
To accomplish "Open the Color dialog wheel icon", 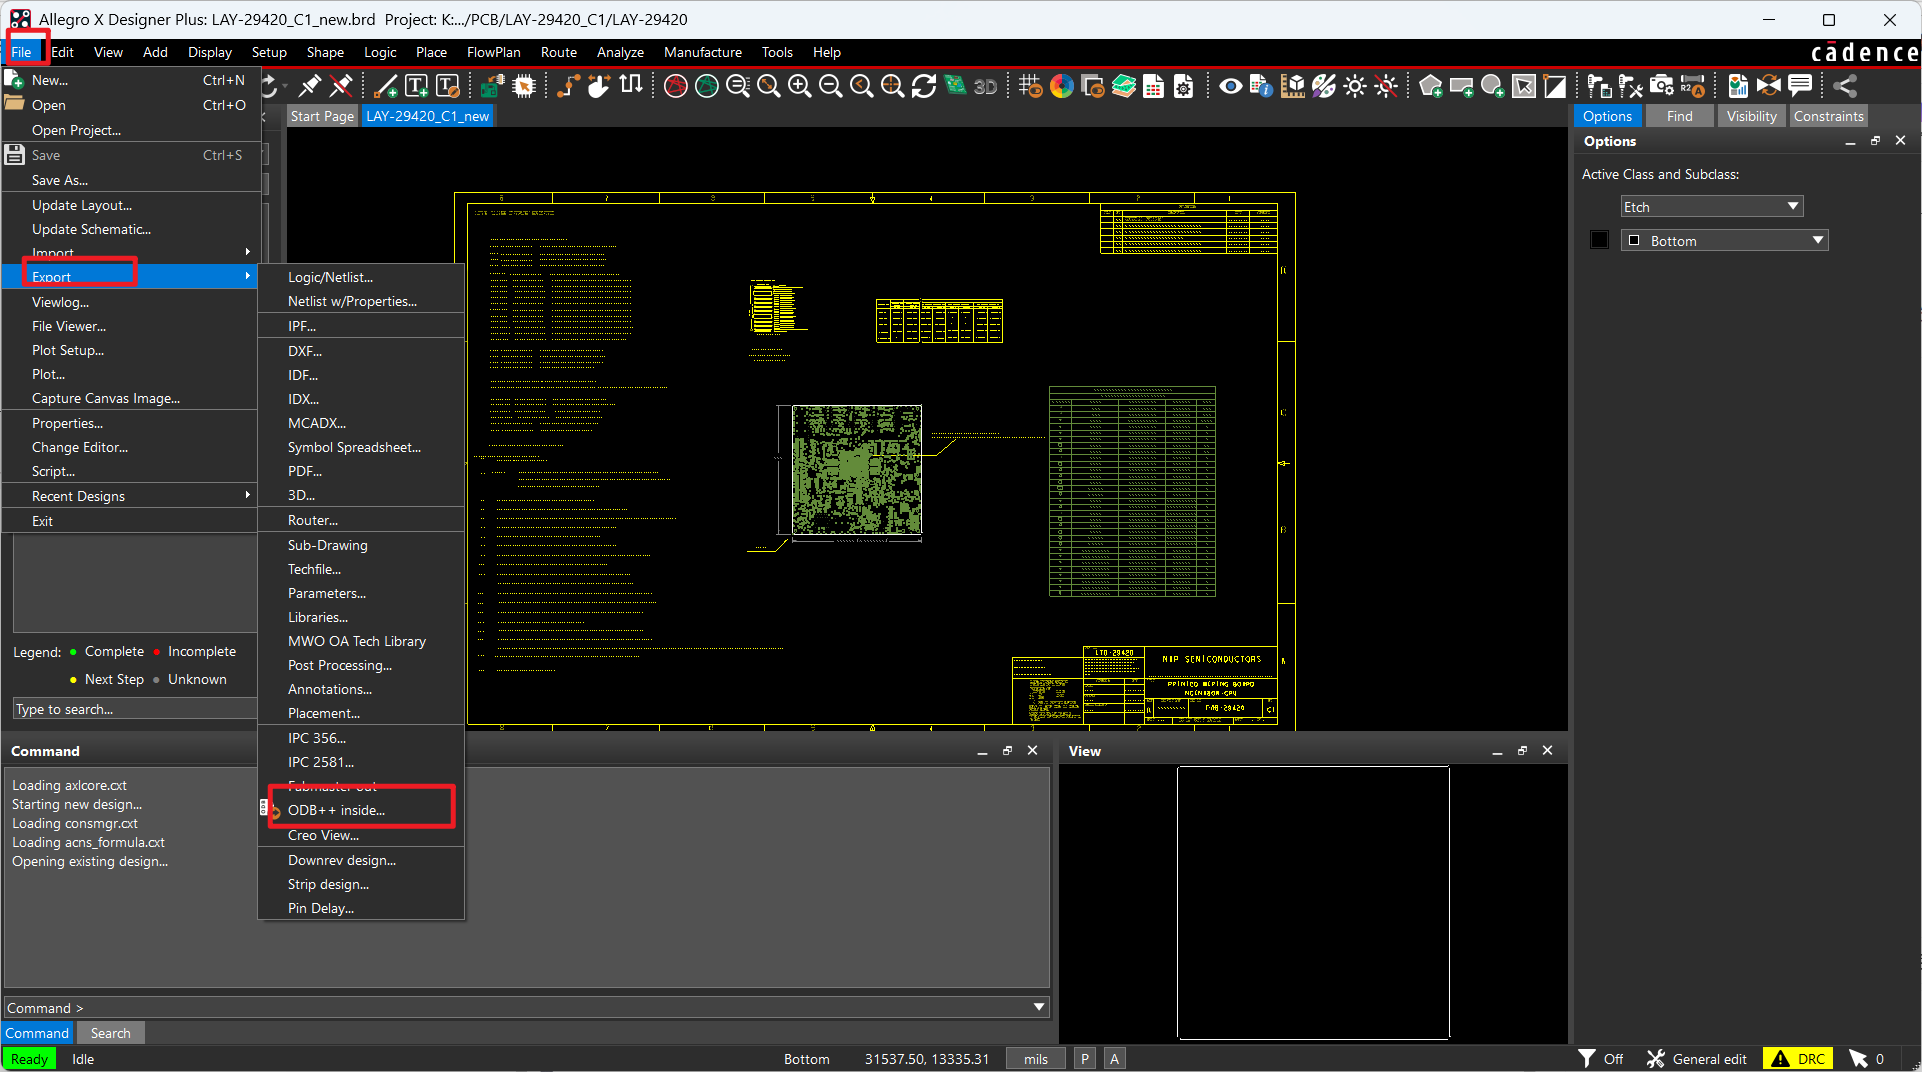I will point(1062,87).
